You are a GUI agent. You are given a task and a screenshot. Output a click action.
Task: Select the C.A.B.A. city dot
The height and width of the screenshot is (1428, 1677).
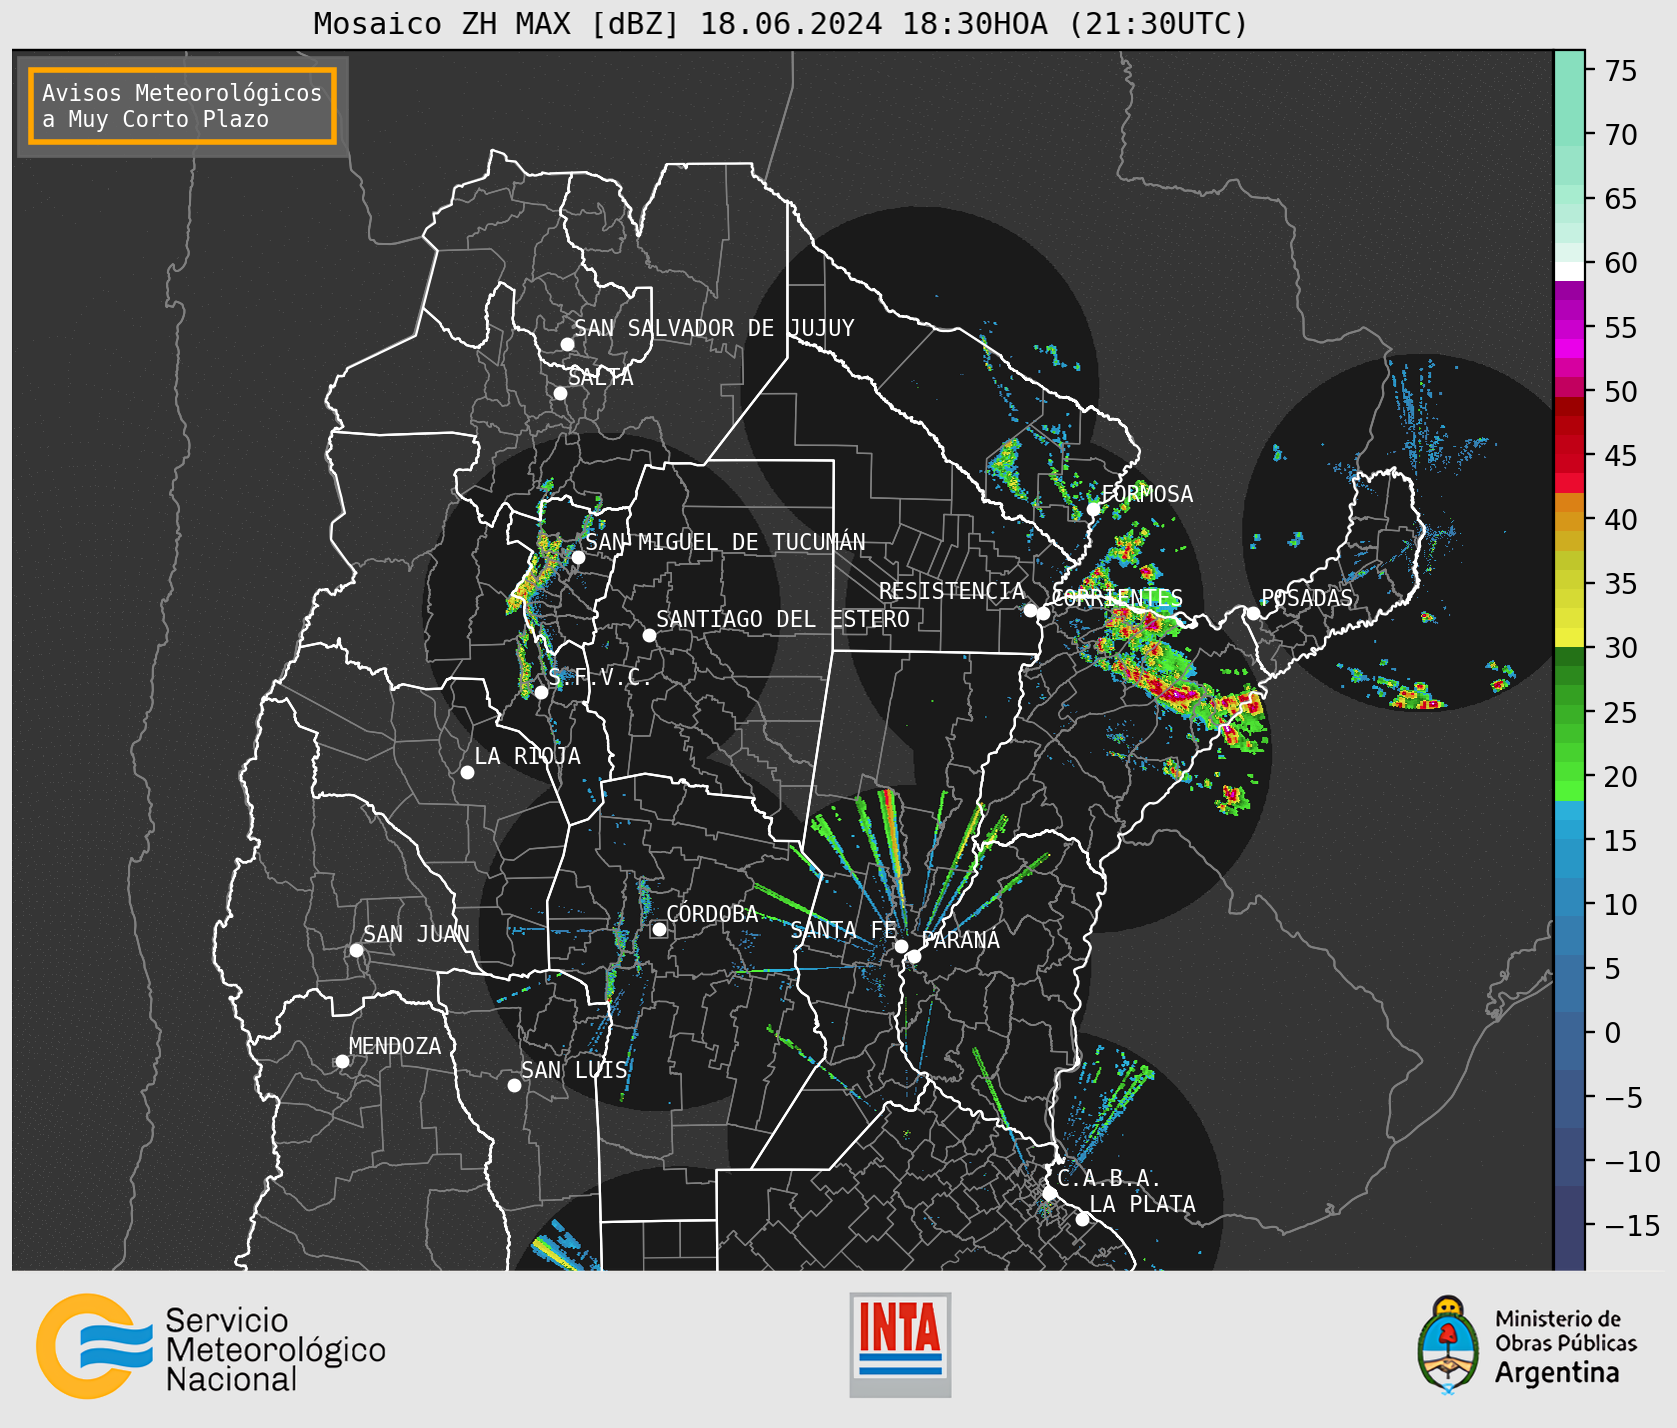pyautogui.click(x=1049, y=1193)
